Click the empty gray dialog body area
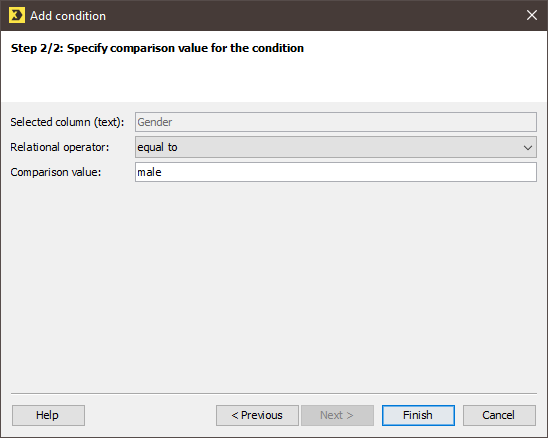Screen dimensions: 548x438 pos(274,287)
